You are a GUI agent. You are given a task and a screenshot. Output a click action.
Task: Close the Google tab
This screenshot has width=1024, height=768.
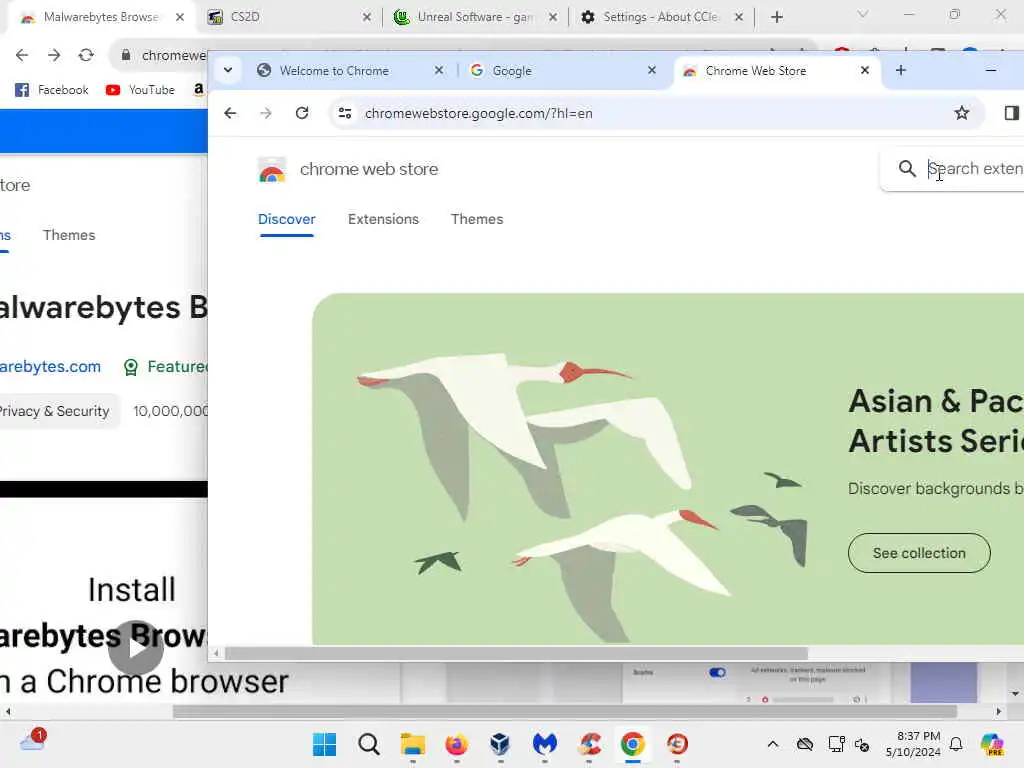[652, 70]
